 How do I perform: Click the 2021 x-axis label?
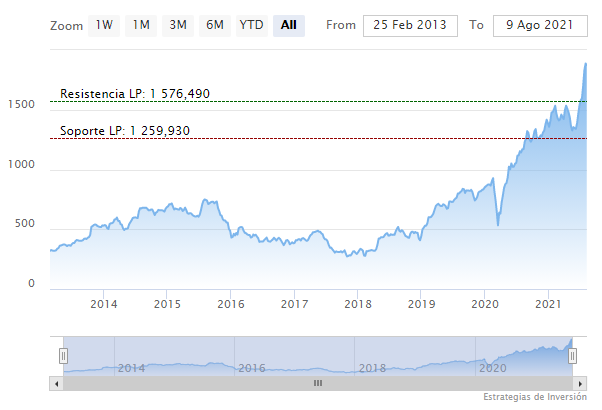548,304
